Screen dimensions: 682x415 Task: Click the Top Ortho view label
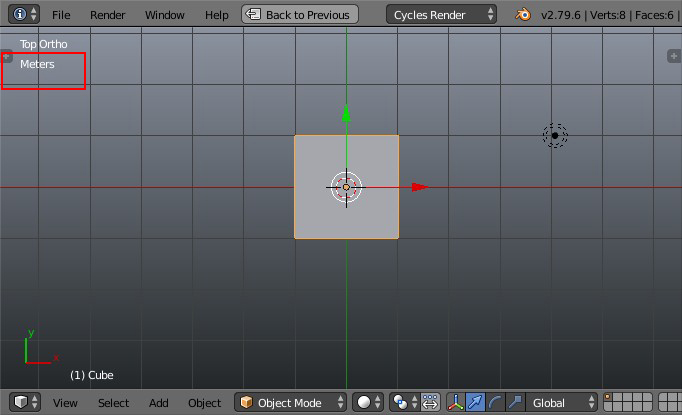tap(43, 44)
